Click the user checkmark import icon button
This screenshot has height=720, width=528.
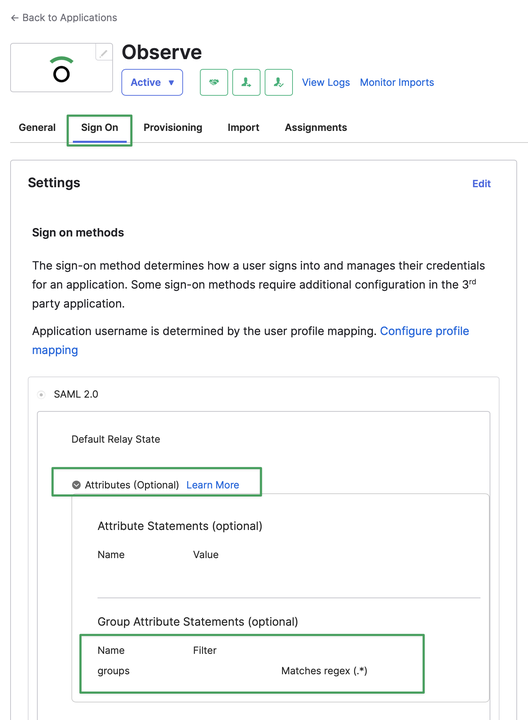pos(279,83)
